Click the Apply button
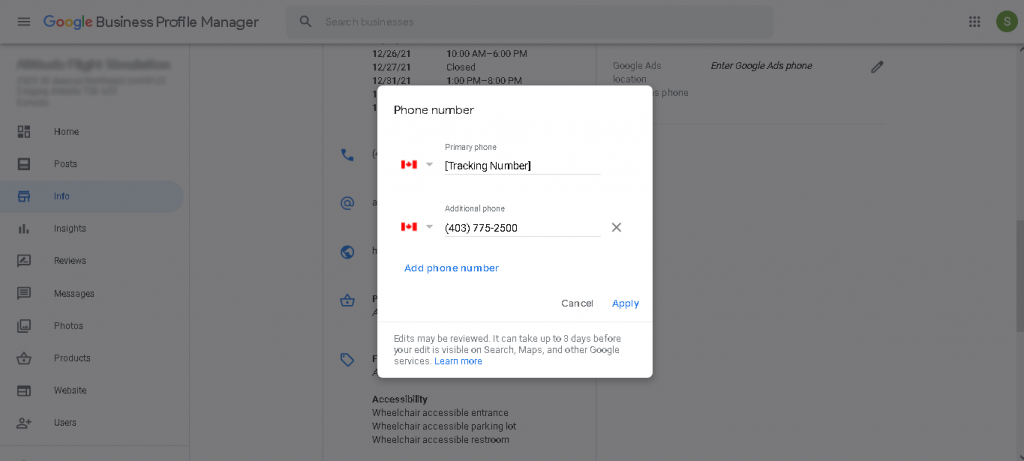The height and width of the screenshot is (461, 1024). click(626, 303)
